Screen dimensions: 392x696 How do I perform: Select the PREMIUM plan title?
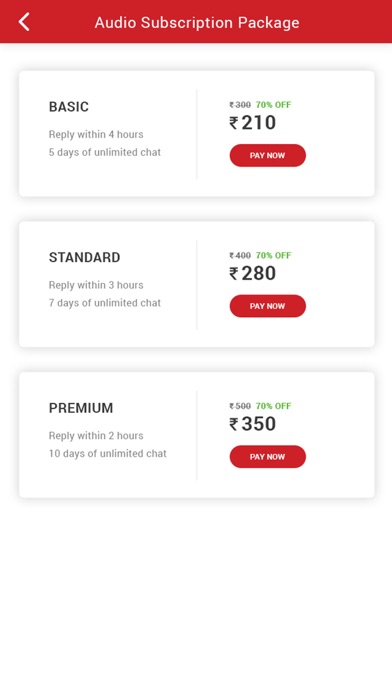point(81,407)
